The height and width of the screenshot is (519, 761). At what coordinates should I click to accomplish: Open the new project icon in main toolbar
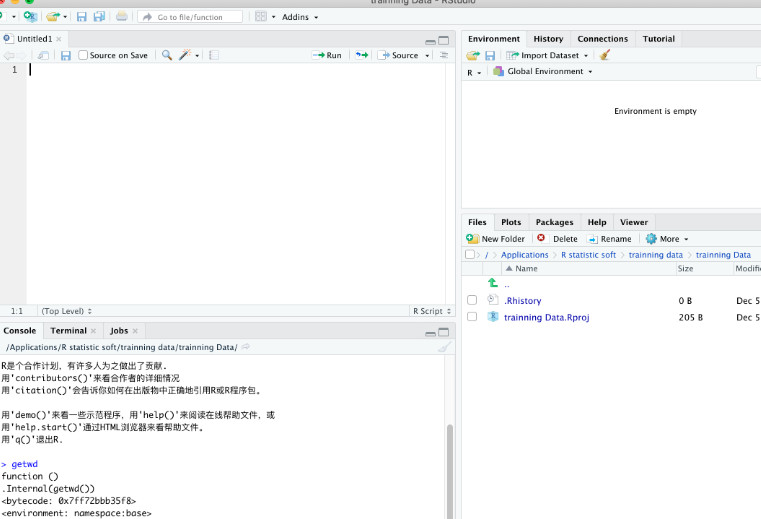point(30,17)
